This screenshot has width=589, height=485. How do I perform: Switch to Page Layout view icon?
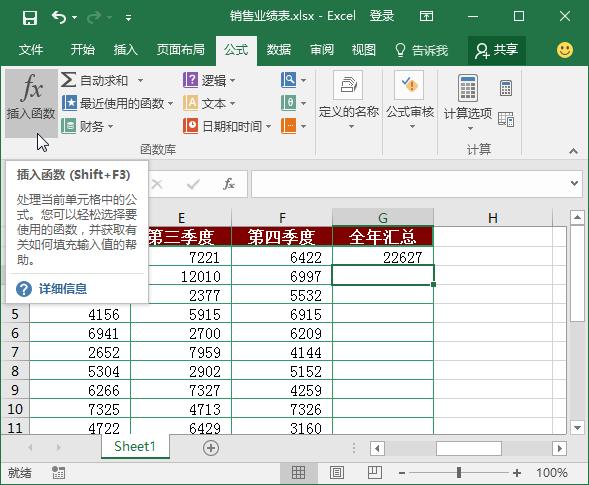(337, 473)
